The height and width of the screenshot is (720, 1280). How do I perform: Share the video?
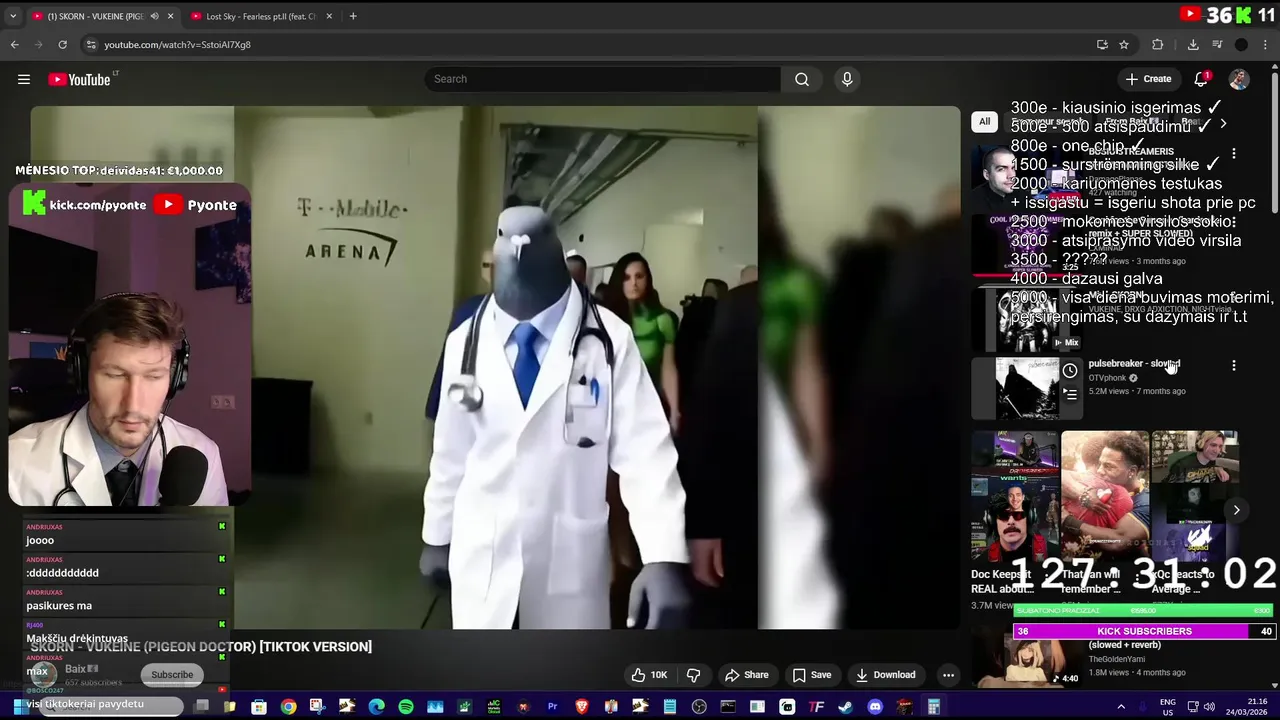[x=746, y=675]
